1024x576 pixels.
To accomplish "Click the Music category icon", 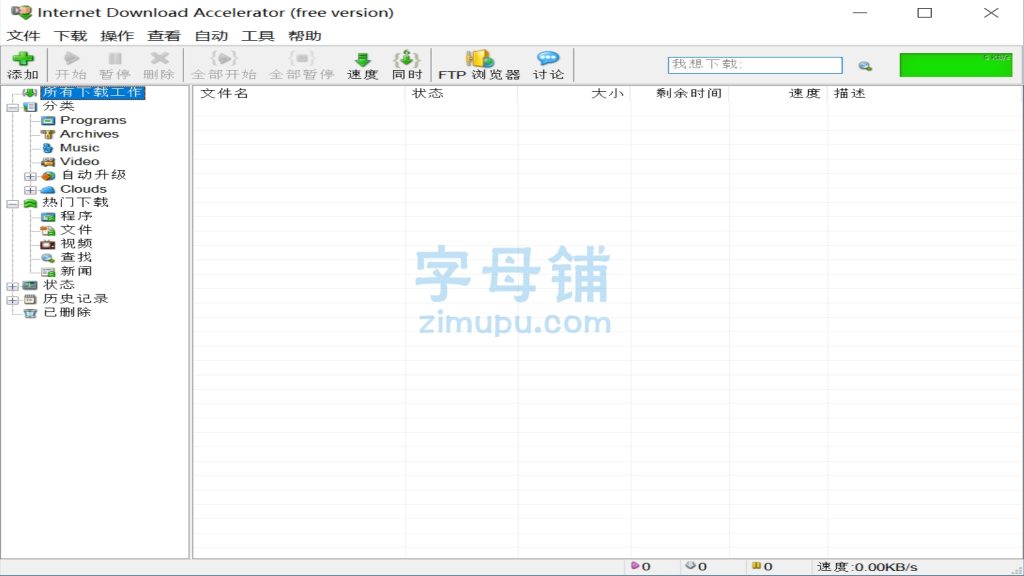I will [x=48, y=148].
